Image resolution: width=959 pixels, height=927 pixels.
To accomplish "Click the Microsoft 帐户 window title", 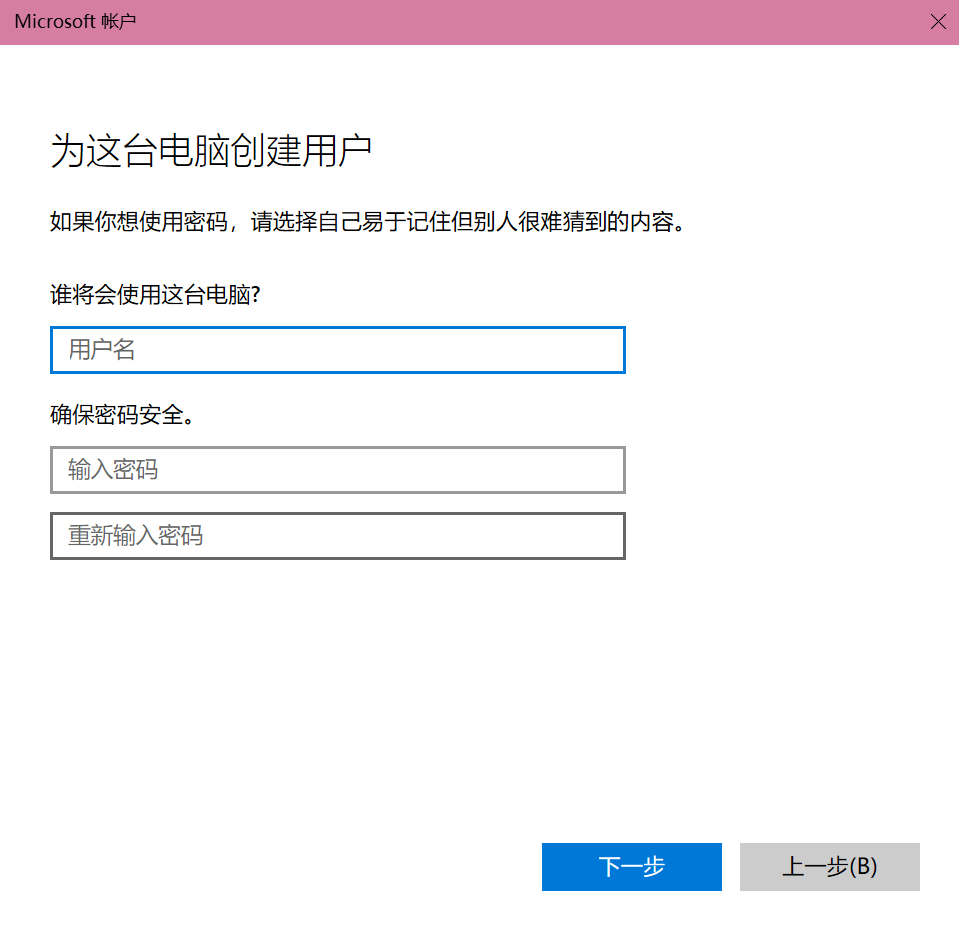I will [75, 21].
